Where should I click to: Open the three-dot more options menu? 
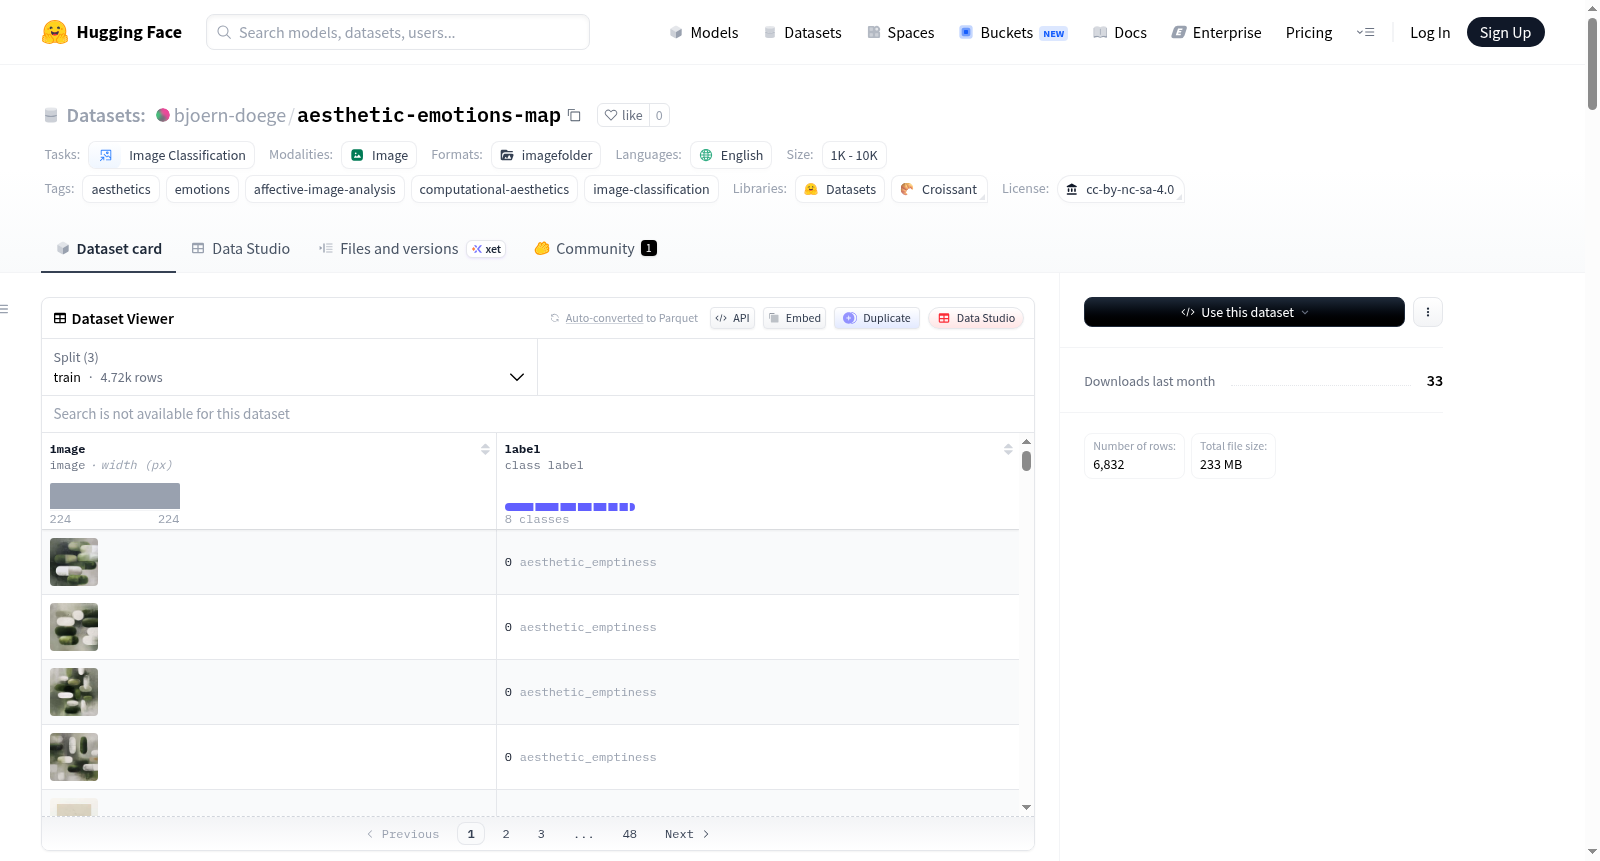pos(1428,312)
